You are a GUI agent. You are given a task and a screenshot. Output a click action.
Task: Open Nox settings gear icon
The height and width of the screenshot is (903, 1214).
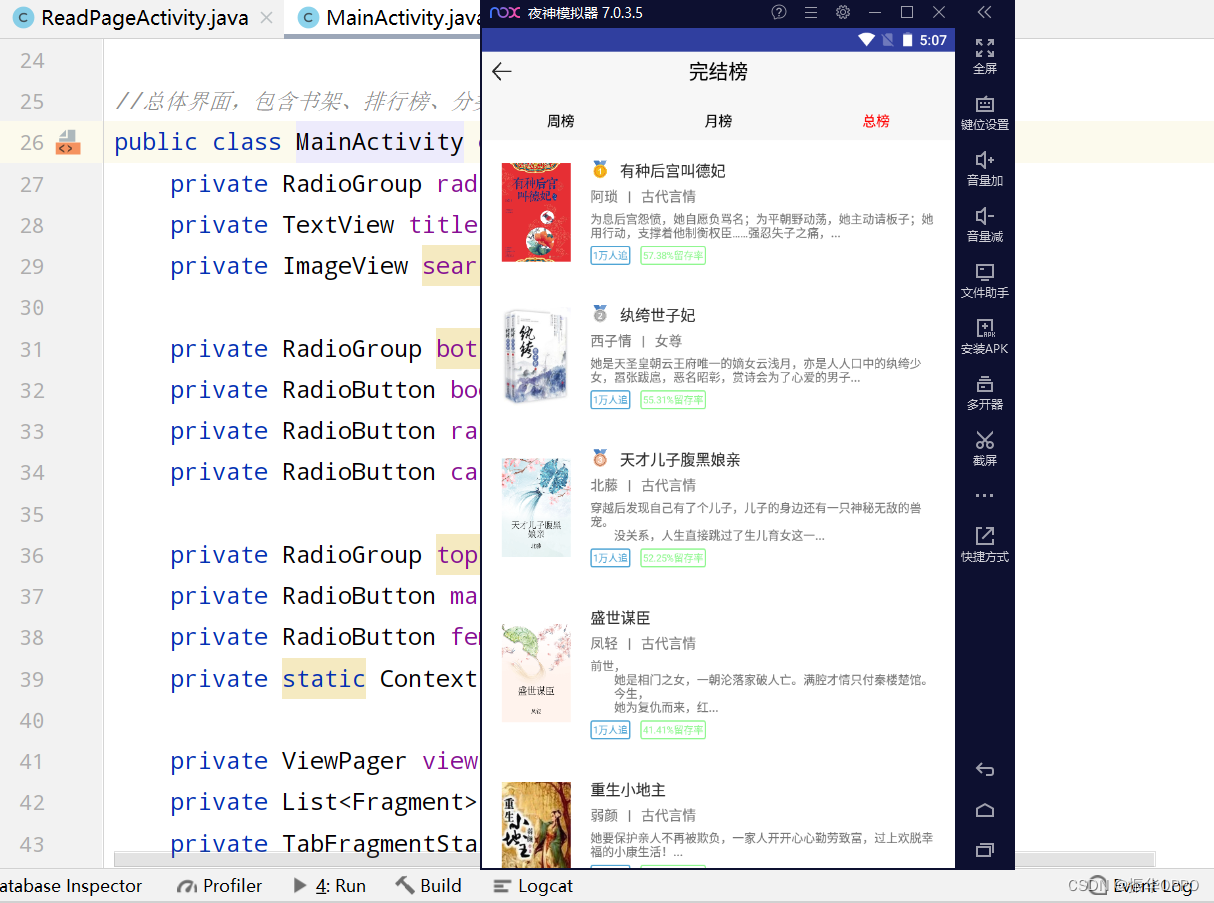tap(843, 12)
